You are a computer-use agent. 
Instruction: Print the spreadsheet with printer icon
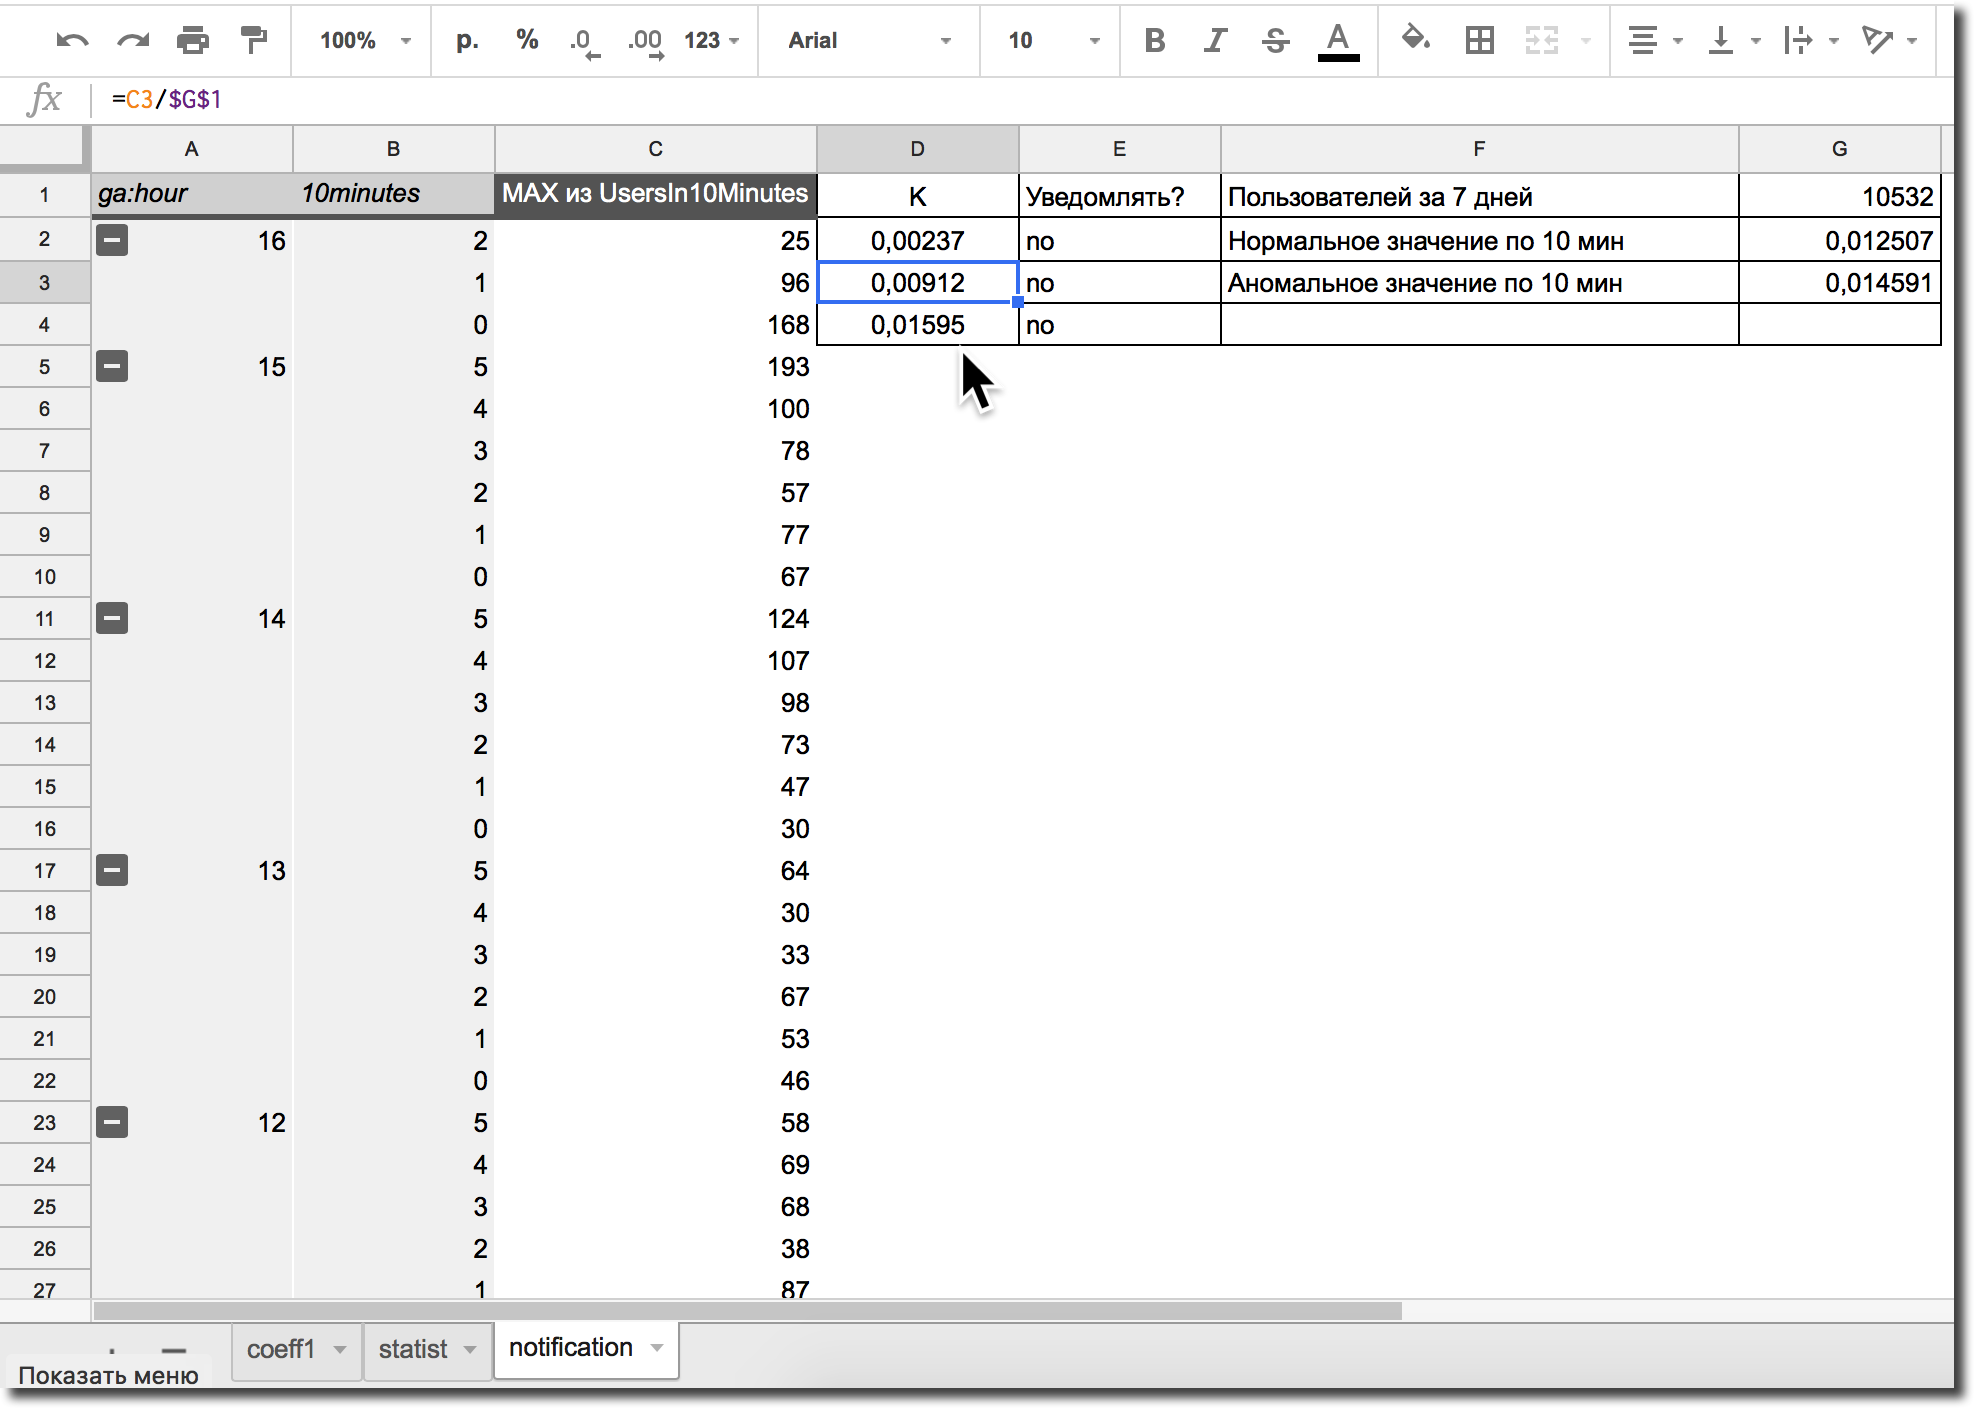(x=192, y=41)
